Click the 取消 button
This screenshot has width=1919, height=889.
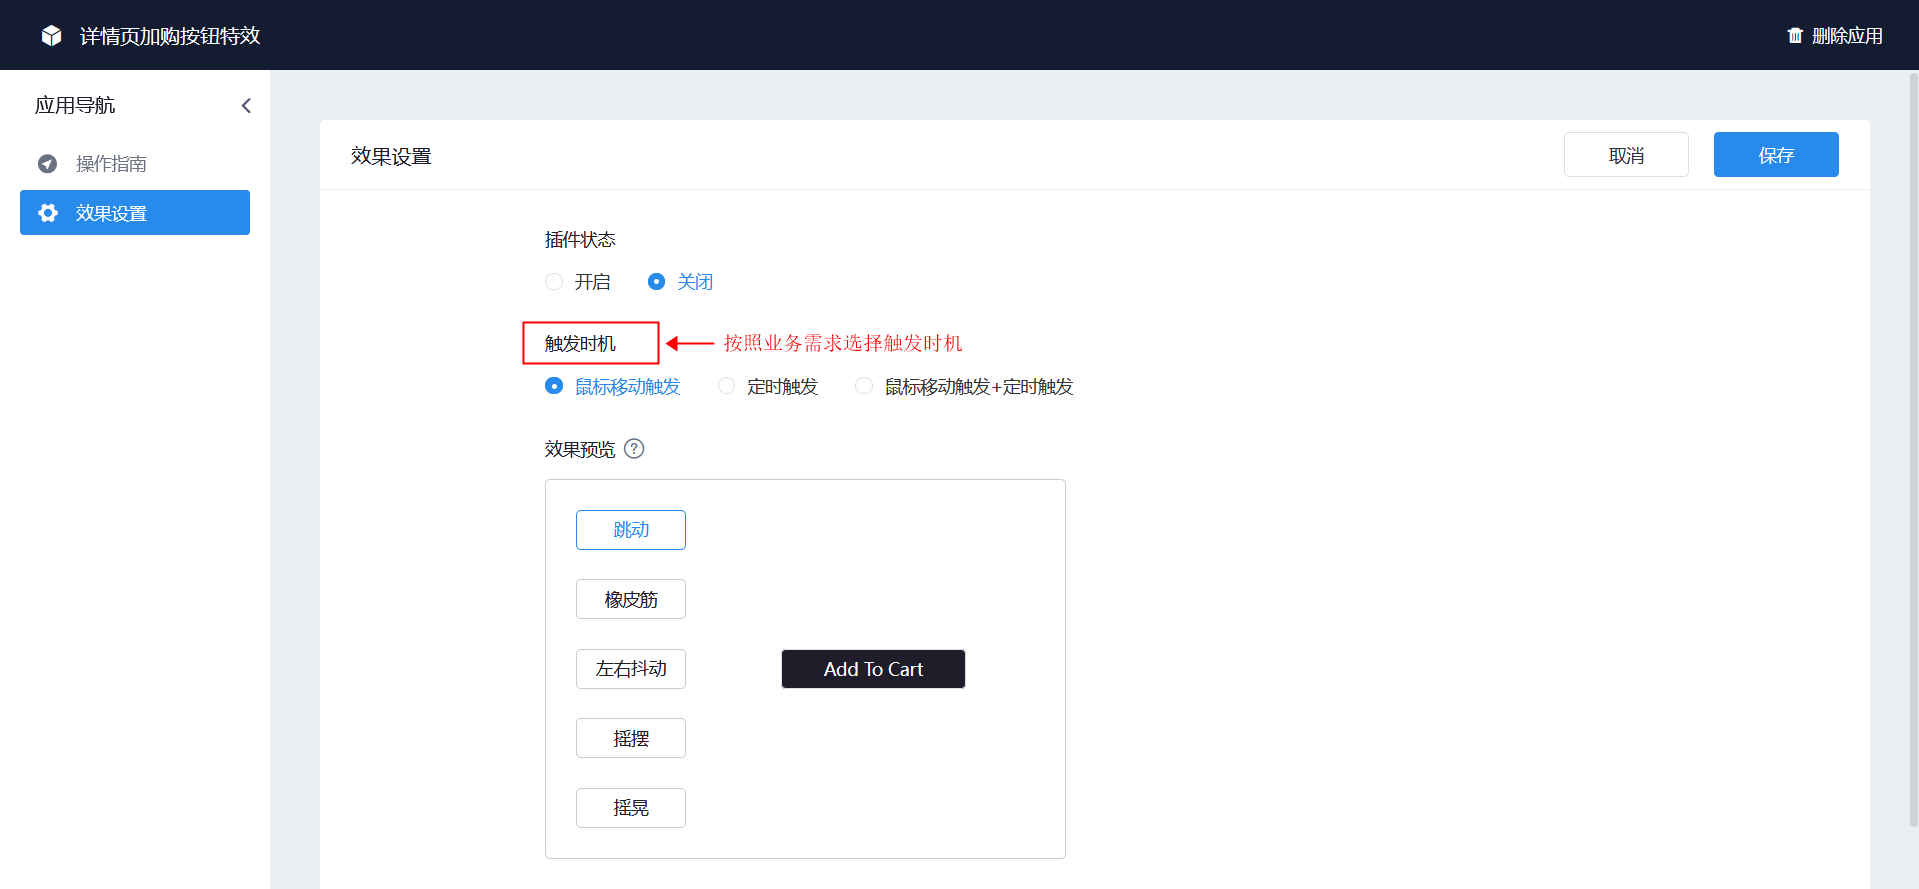pos(1626,155)
